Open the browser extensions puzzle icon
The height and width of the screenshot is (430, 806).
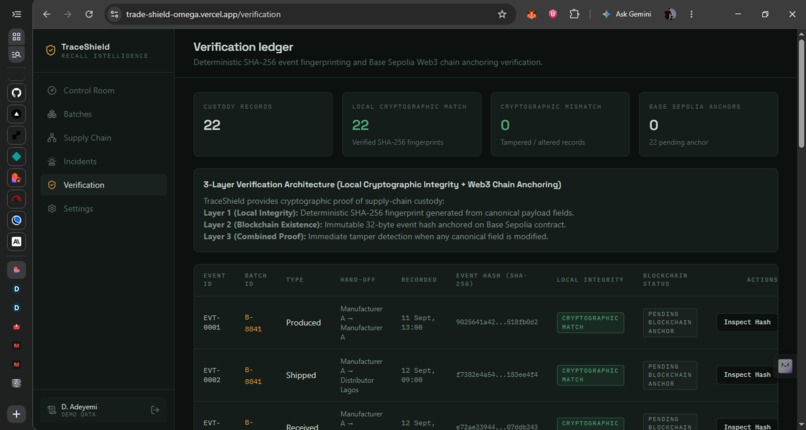pyautogui.click(x=574, y=14)
